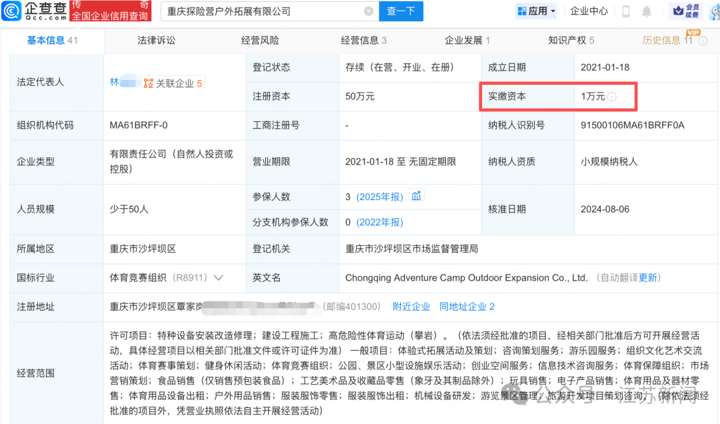Click the Qcc.com logo icon

tap(11, 11)
